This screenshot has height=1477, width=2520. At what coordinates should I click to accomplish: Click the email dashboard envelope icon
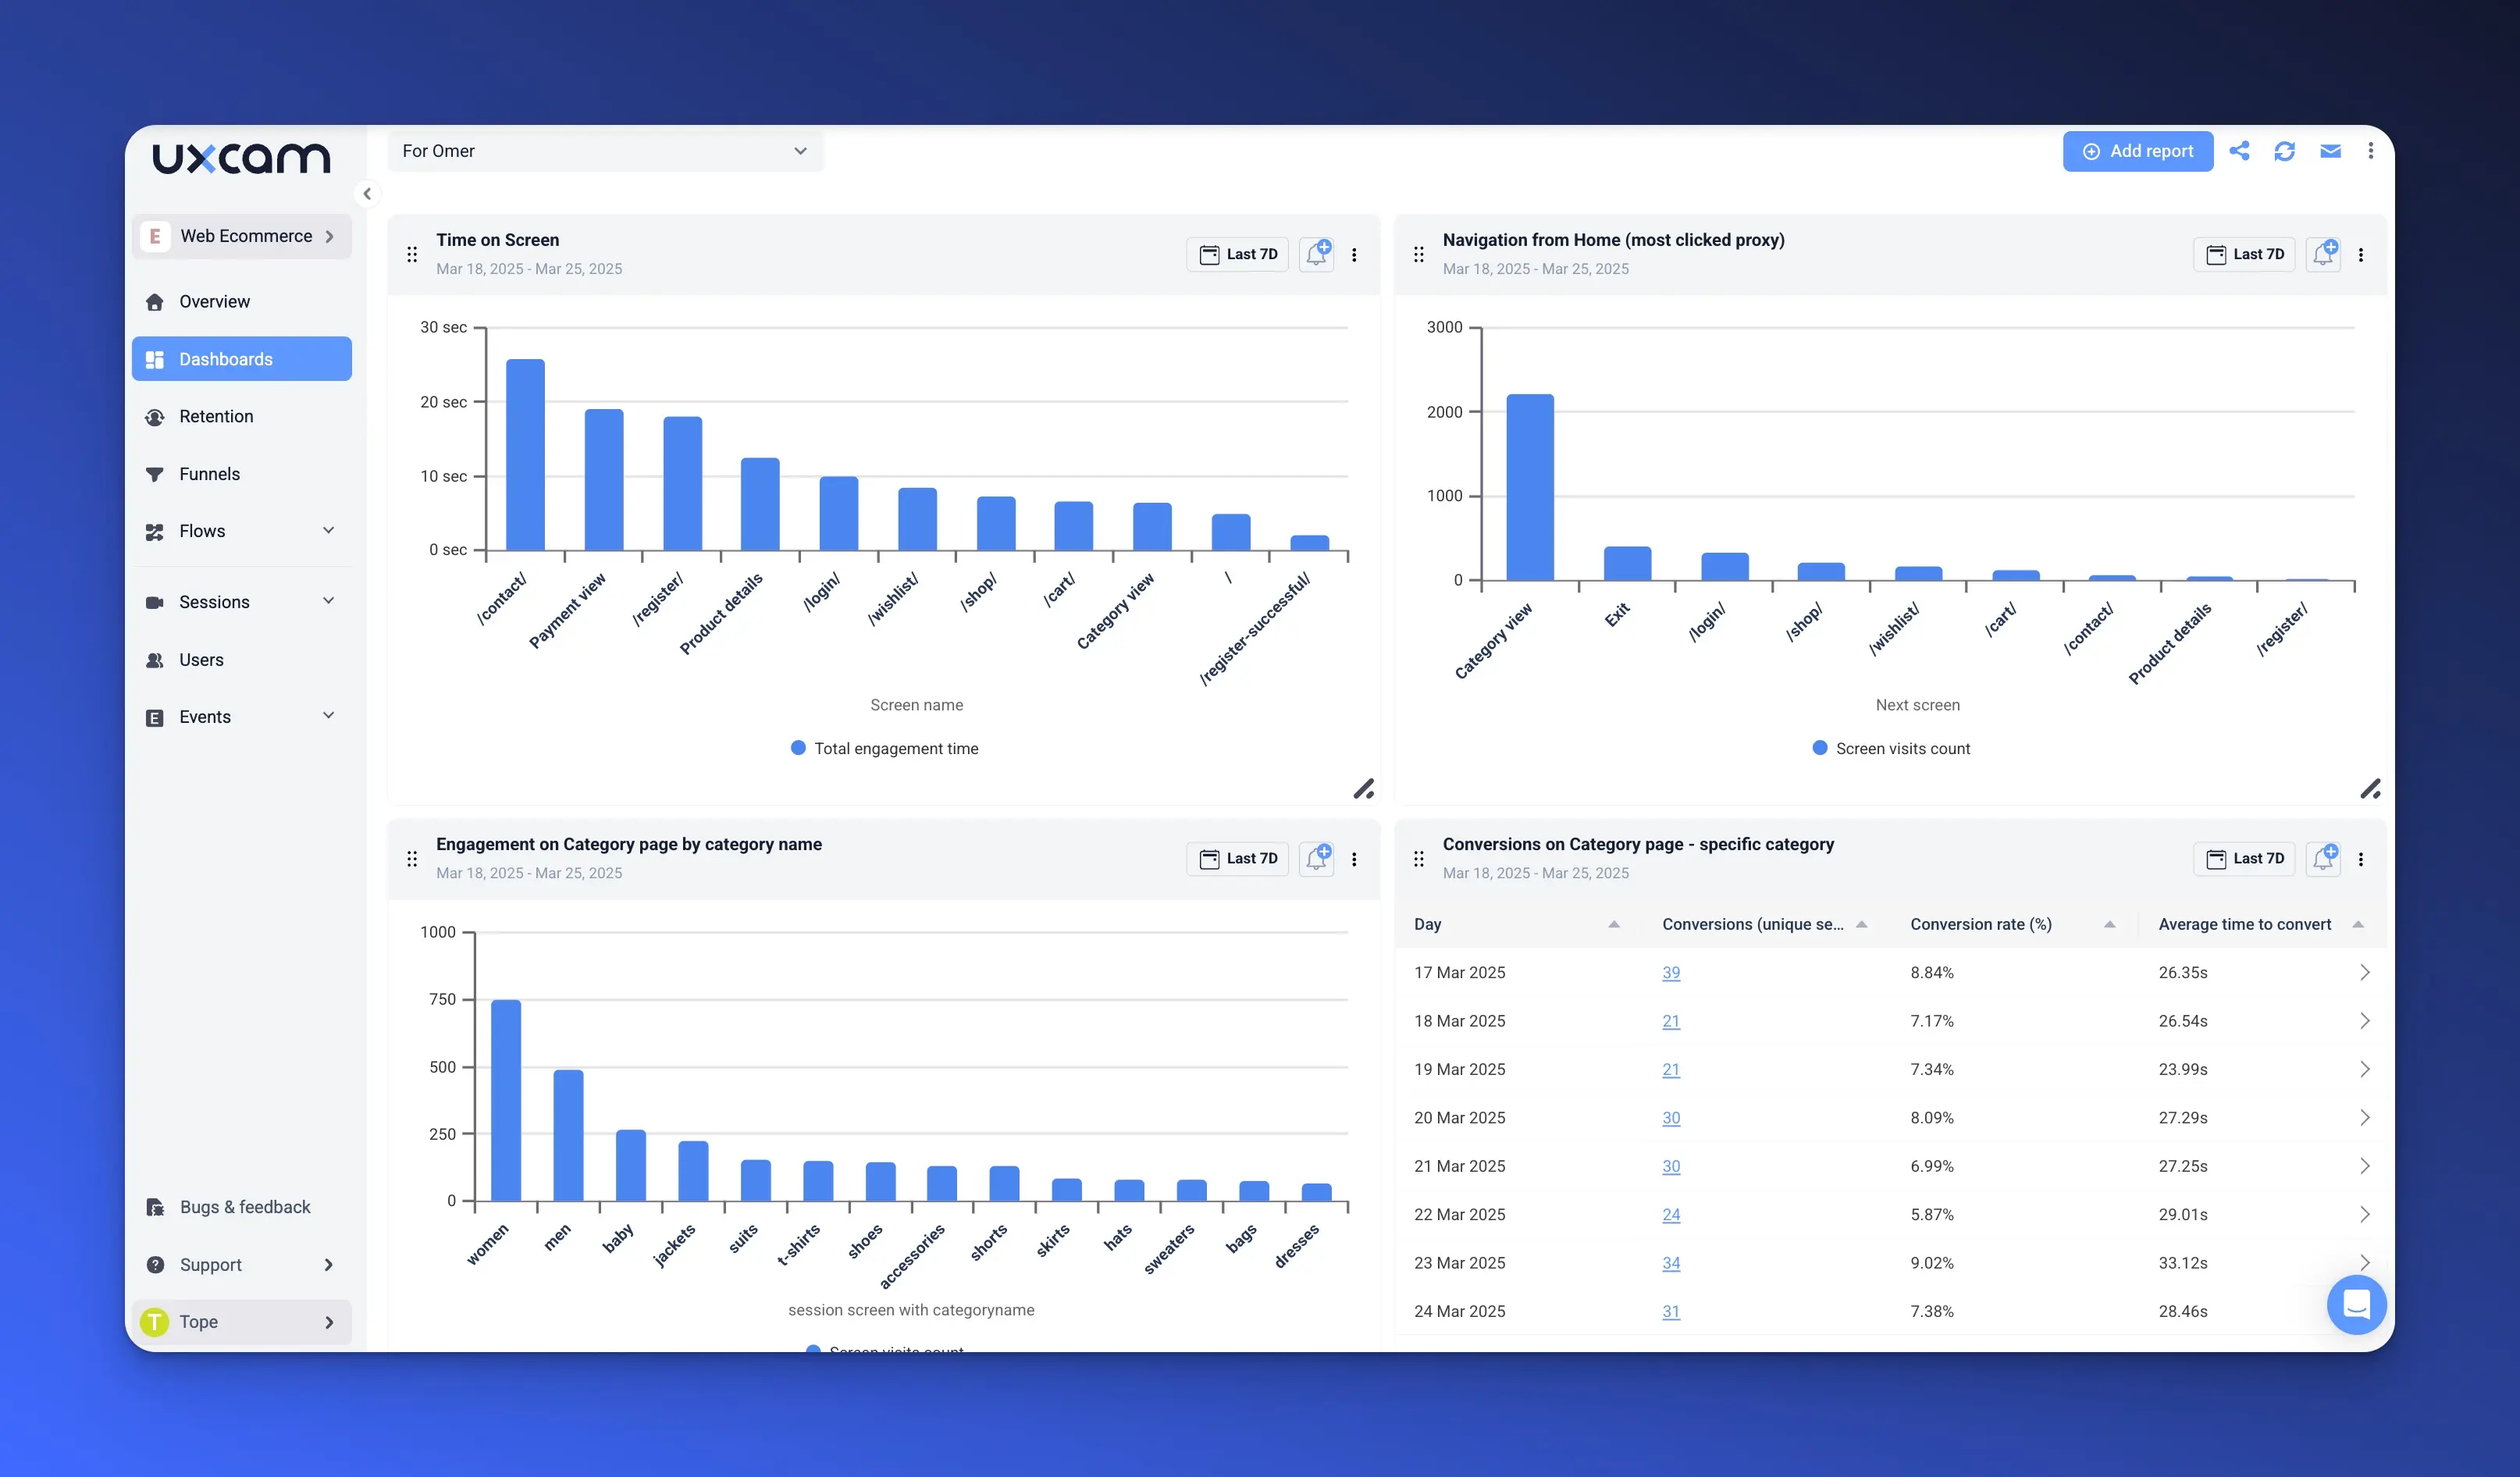click(2330, 151)
